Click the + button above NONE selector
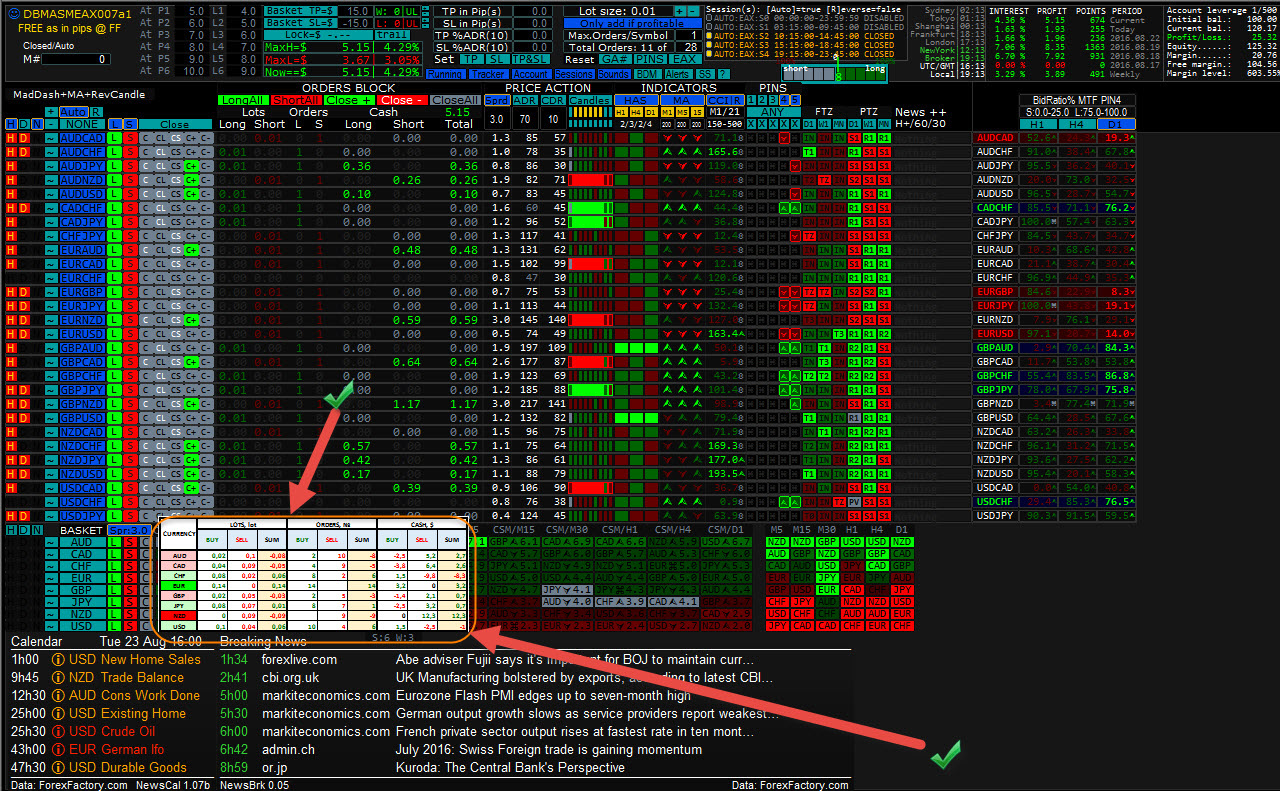This screenshot has height=791, width=1280. coord(51,112)
